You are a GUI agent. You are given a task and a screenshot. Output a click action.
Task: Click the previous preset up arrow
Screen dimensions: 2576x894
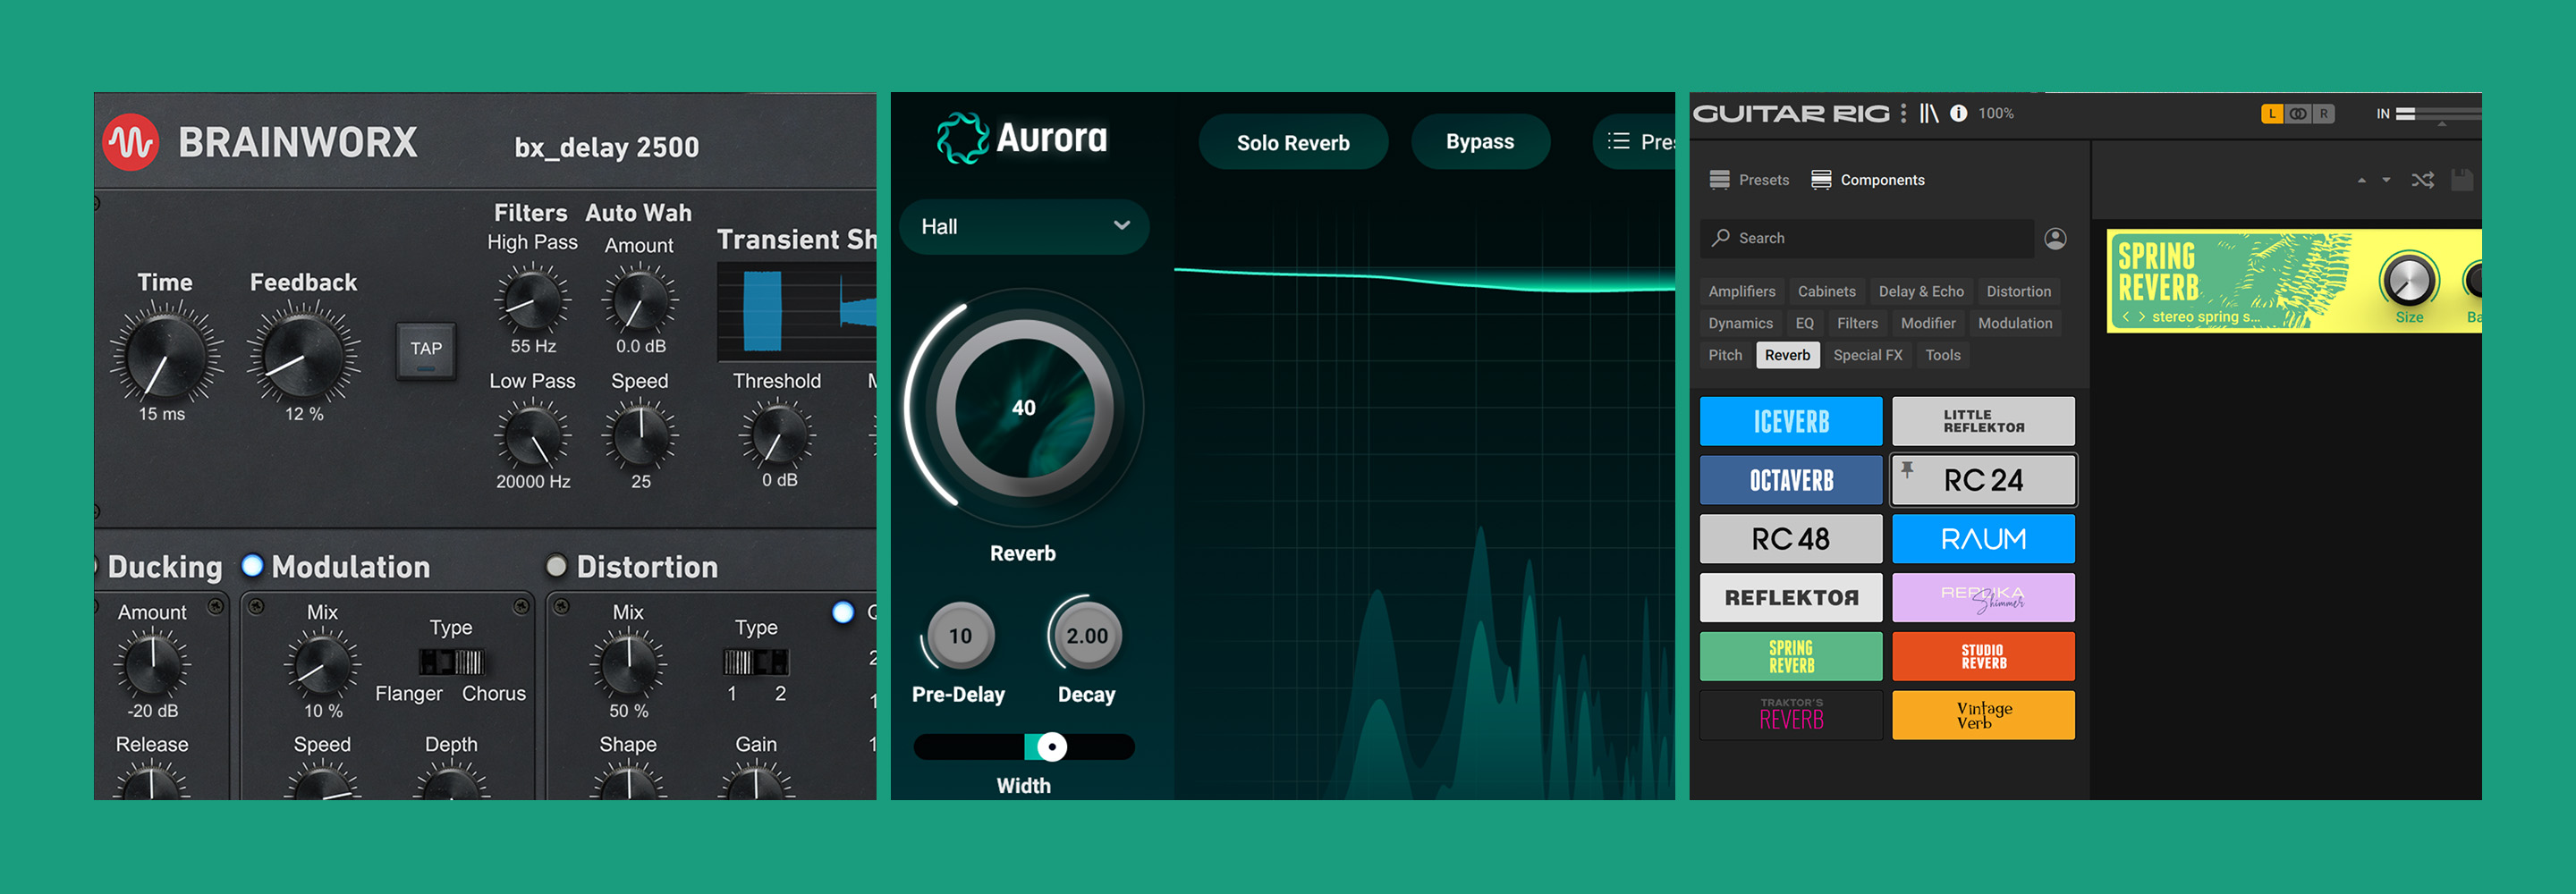click(2361, 180)
